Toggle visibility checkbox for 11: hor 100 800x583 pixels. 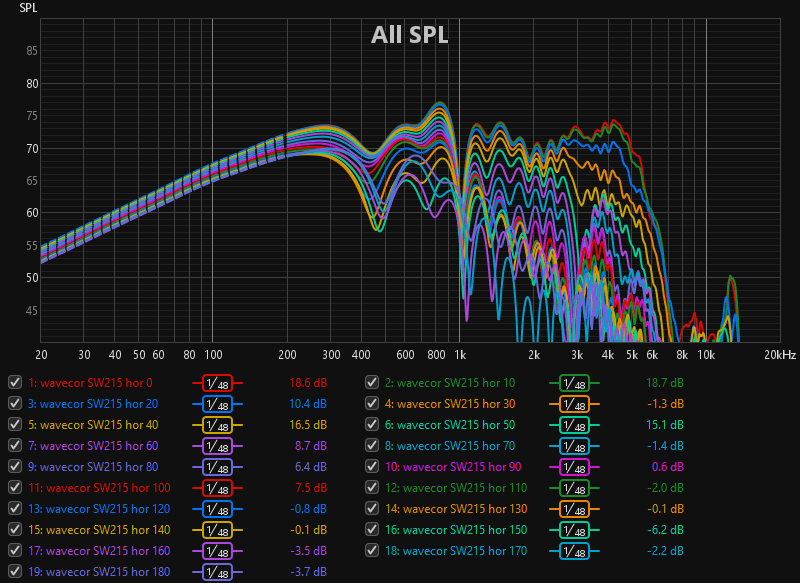[15, 487]
